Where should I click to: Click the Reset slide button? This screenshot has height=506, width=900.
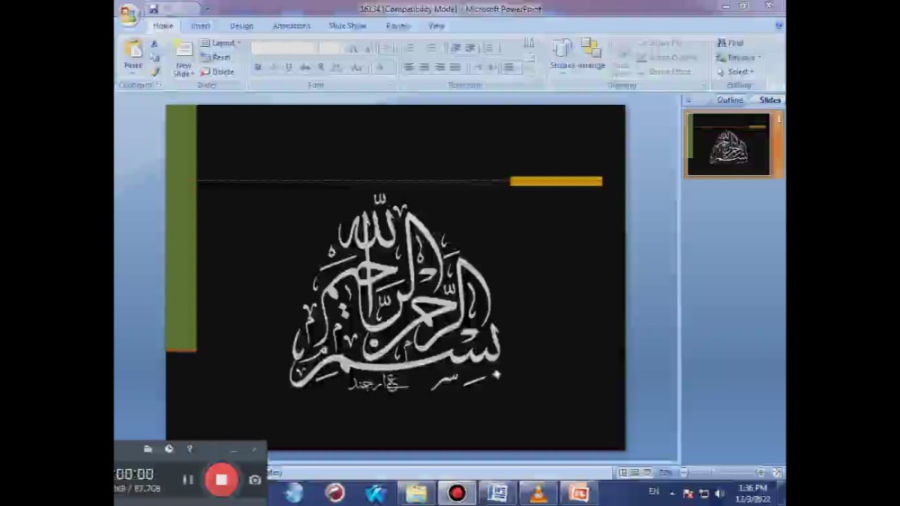click(216, 57)
